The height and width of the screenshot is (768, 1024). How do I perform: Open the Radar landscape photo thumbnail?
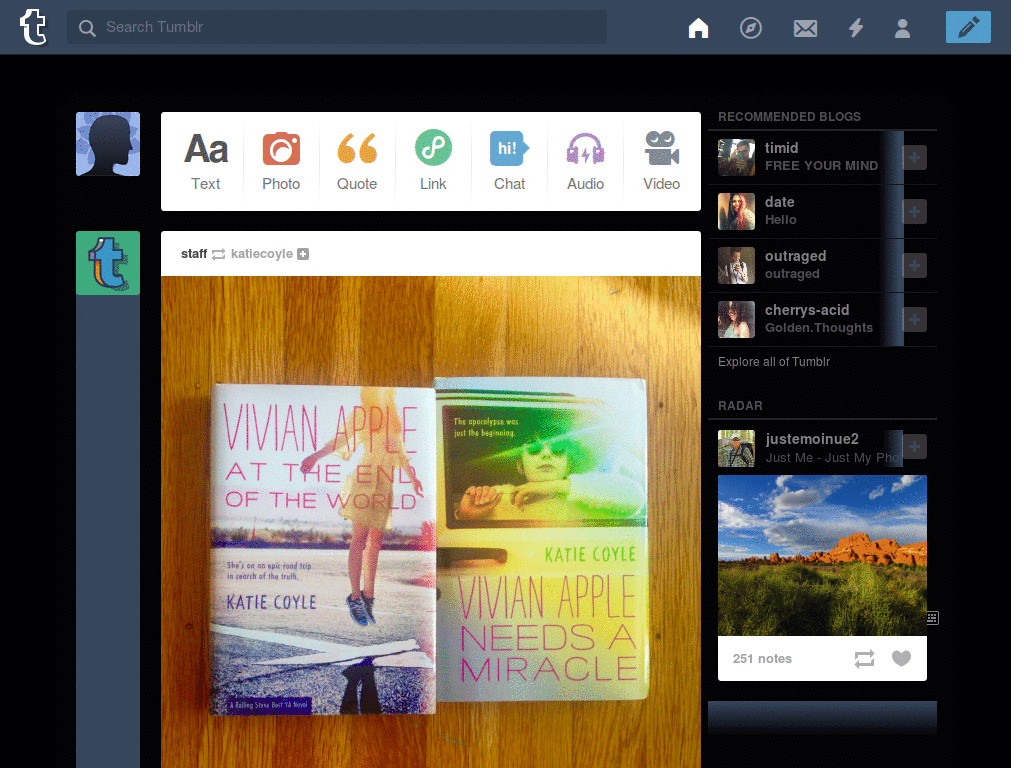pyautogui.click(x=822, y=555)
